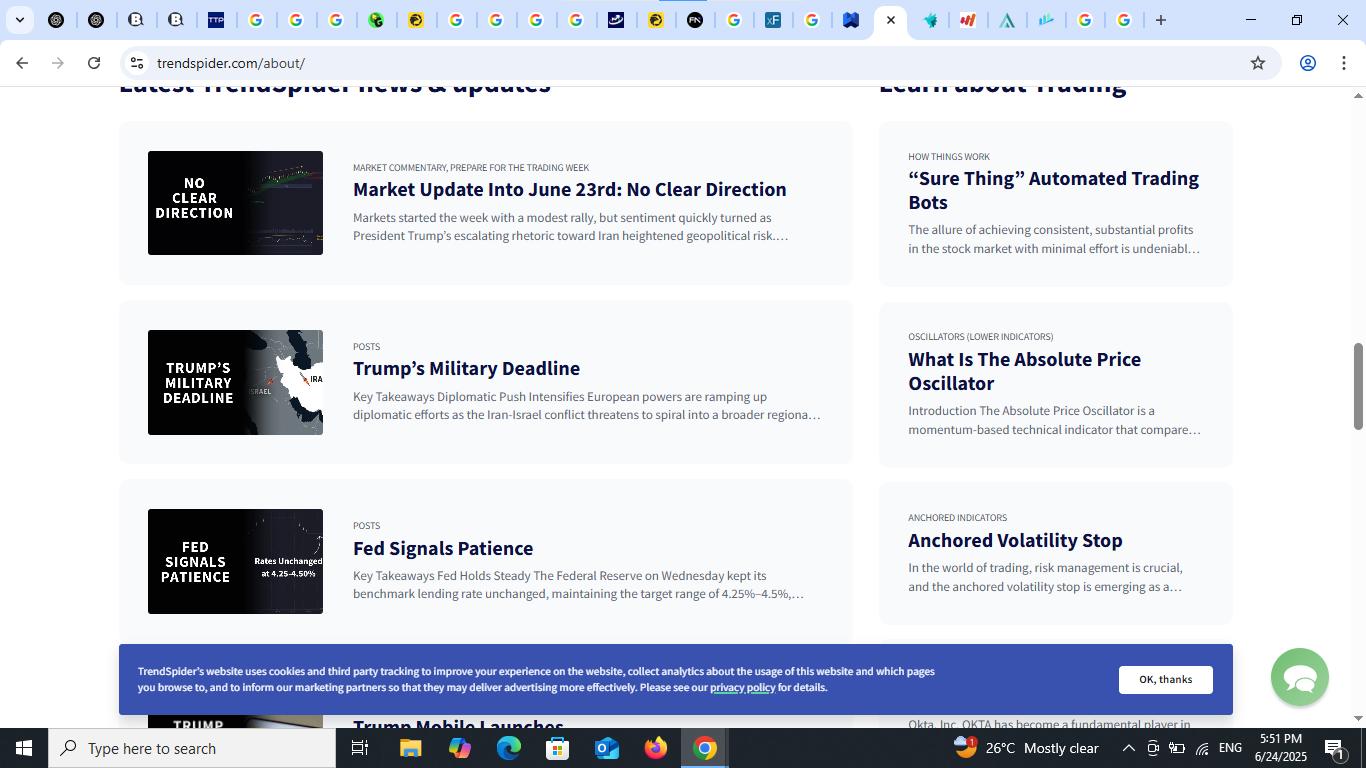Open Anchored Volatility Stop article
Screen dimensions: 1366x768
[1015, 540]
